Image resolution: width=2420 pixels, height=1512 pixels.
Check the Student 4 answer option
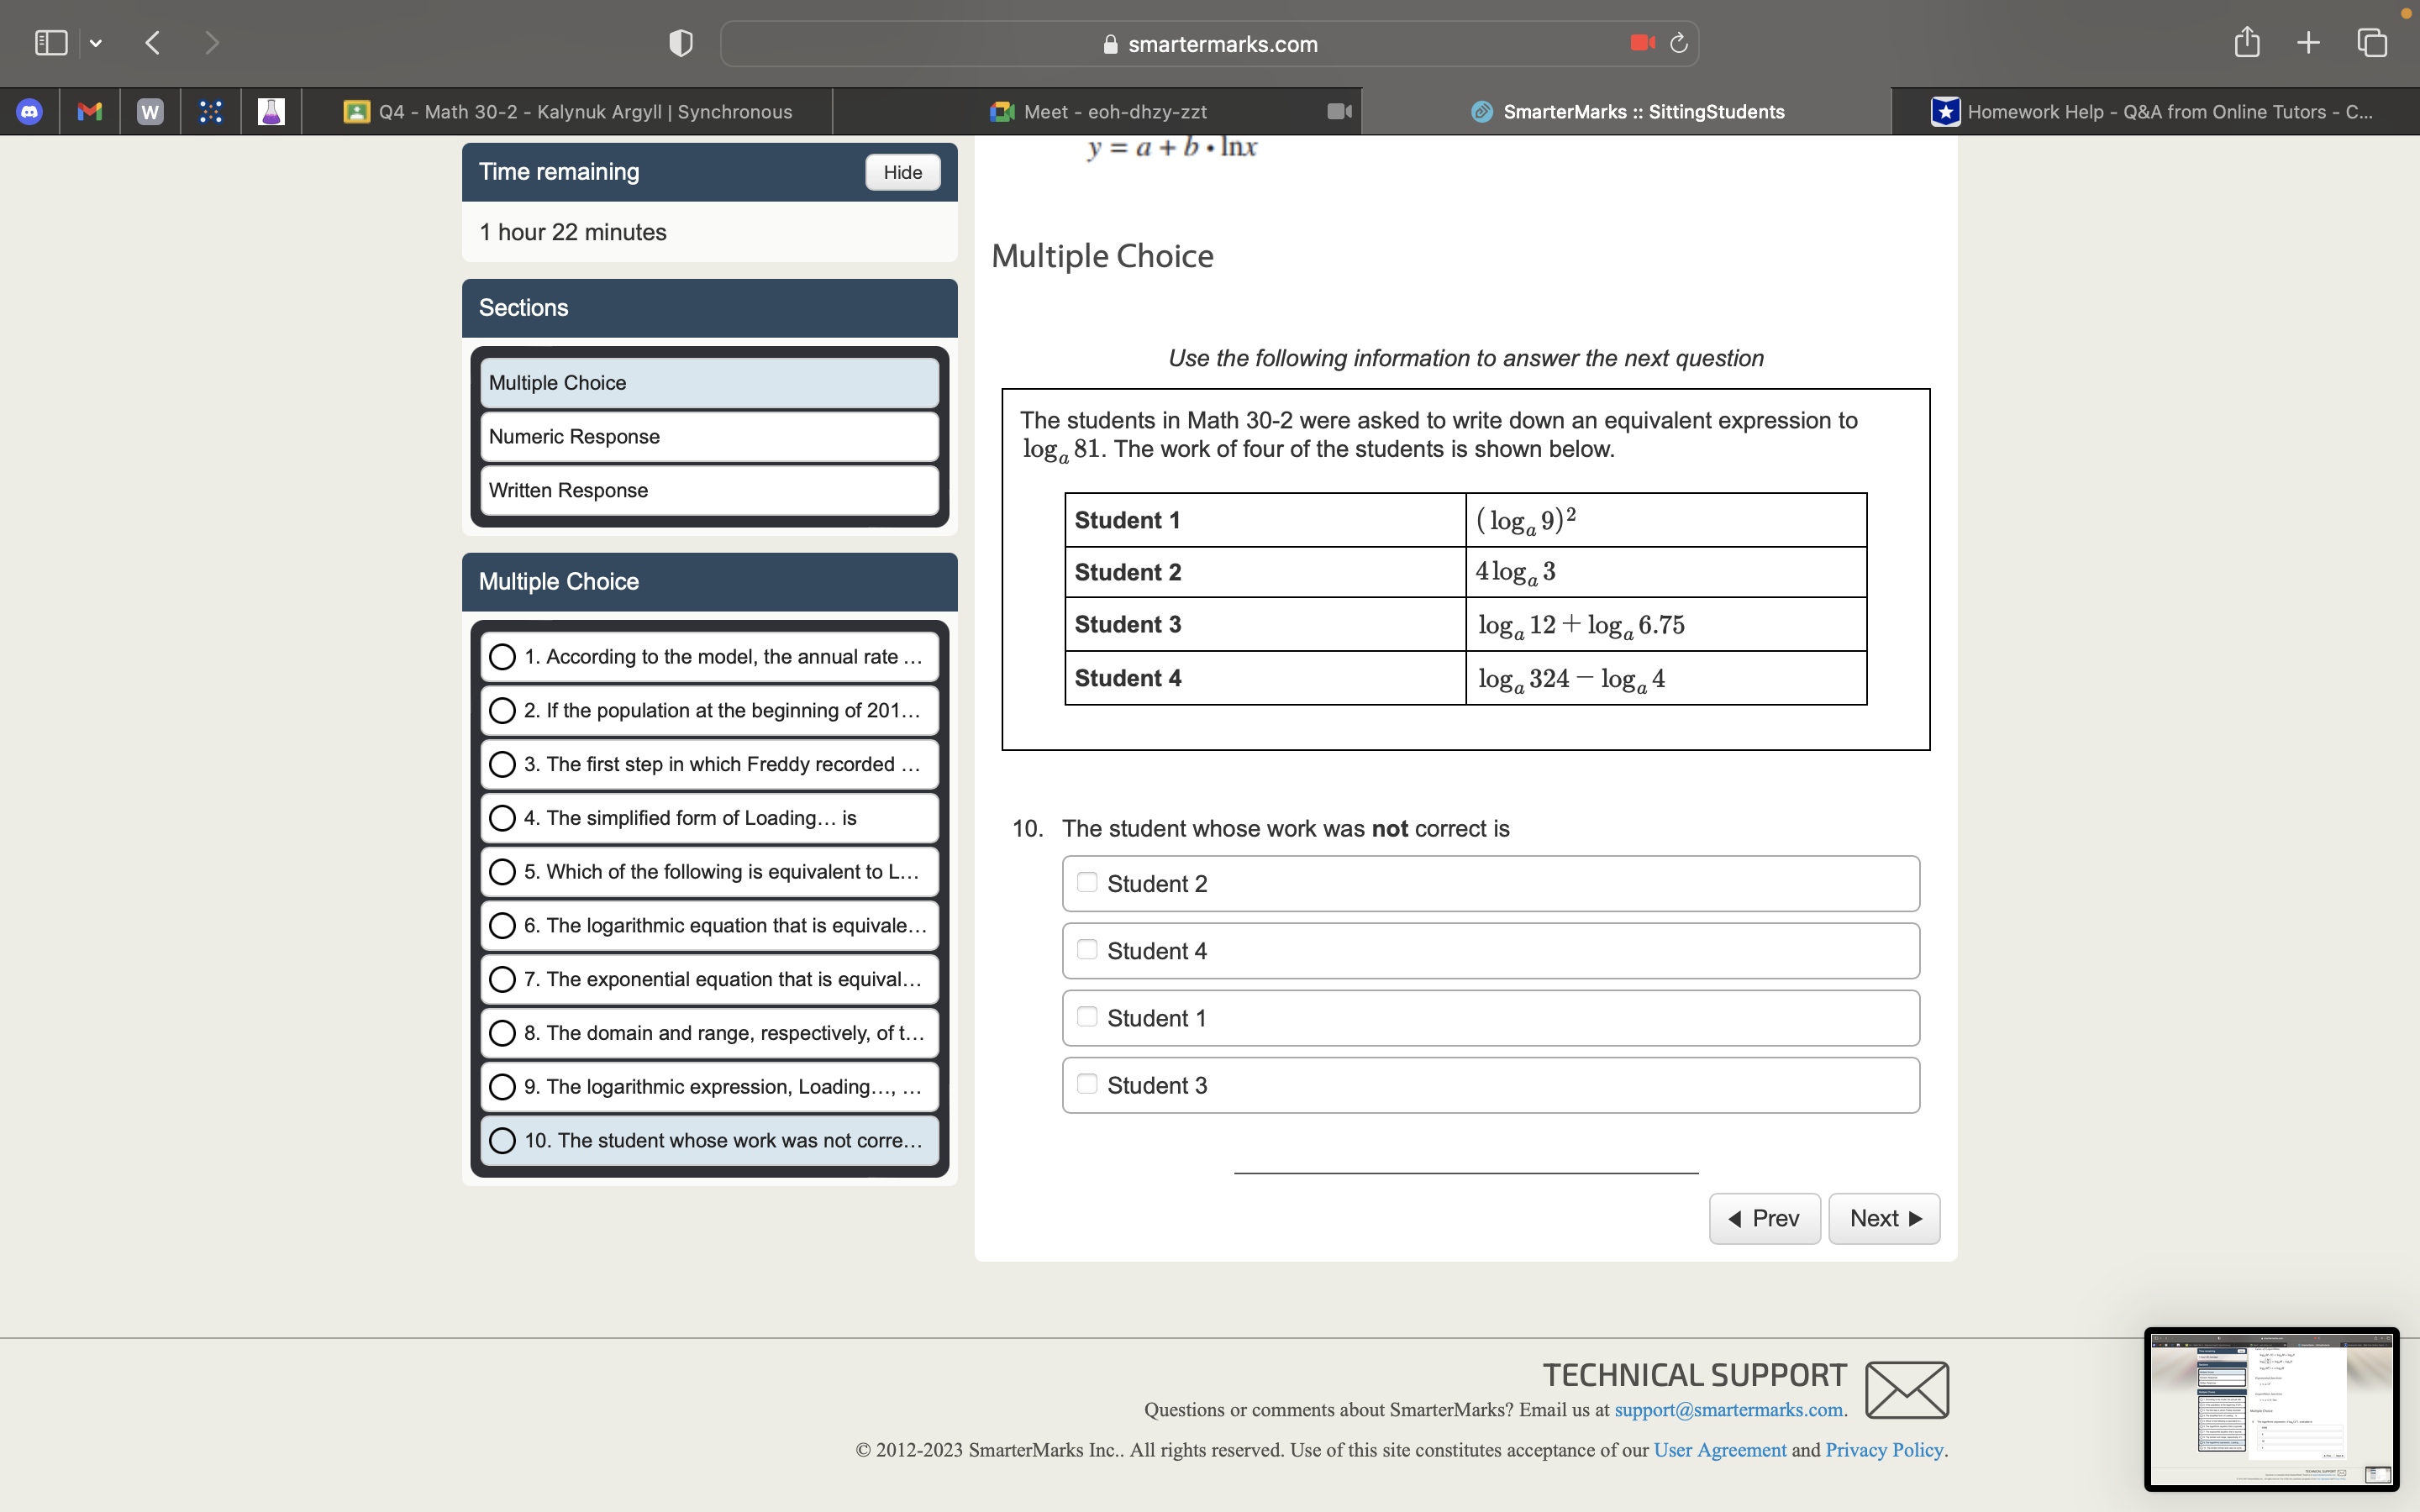click(x=1087, y=950)
